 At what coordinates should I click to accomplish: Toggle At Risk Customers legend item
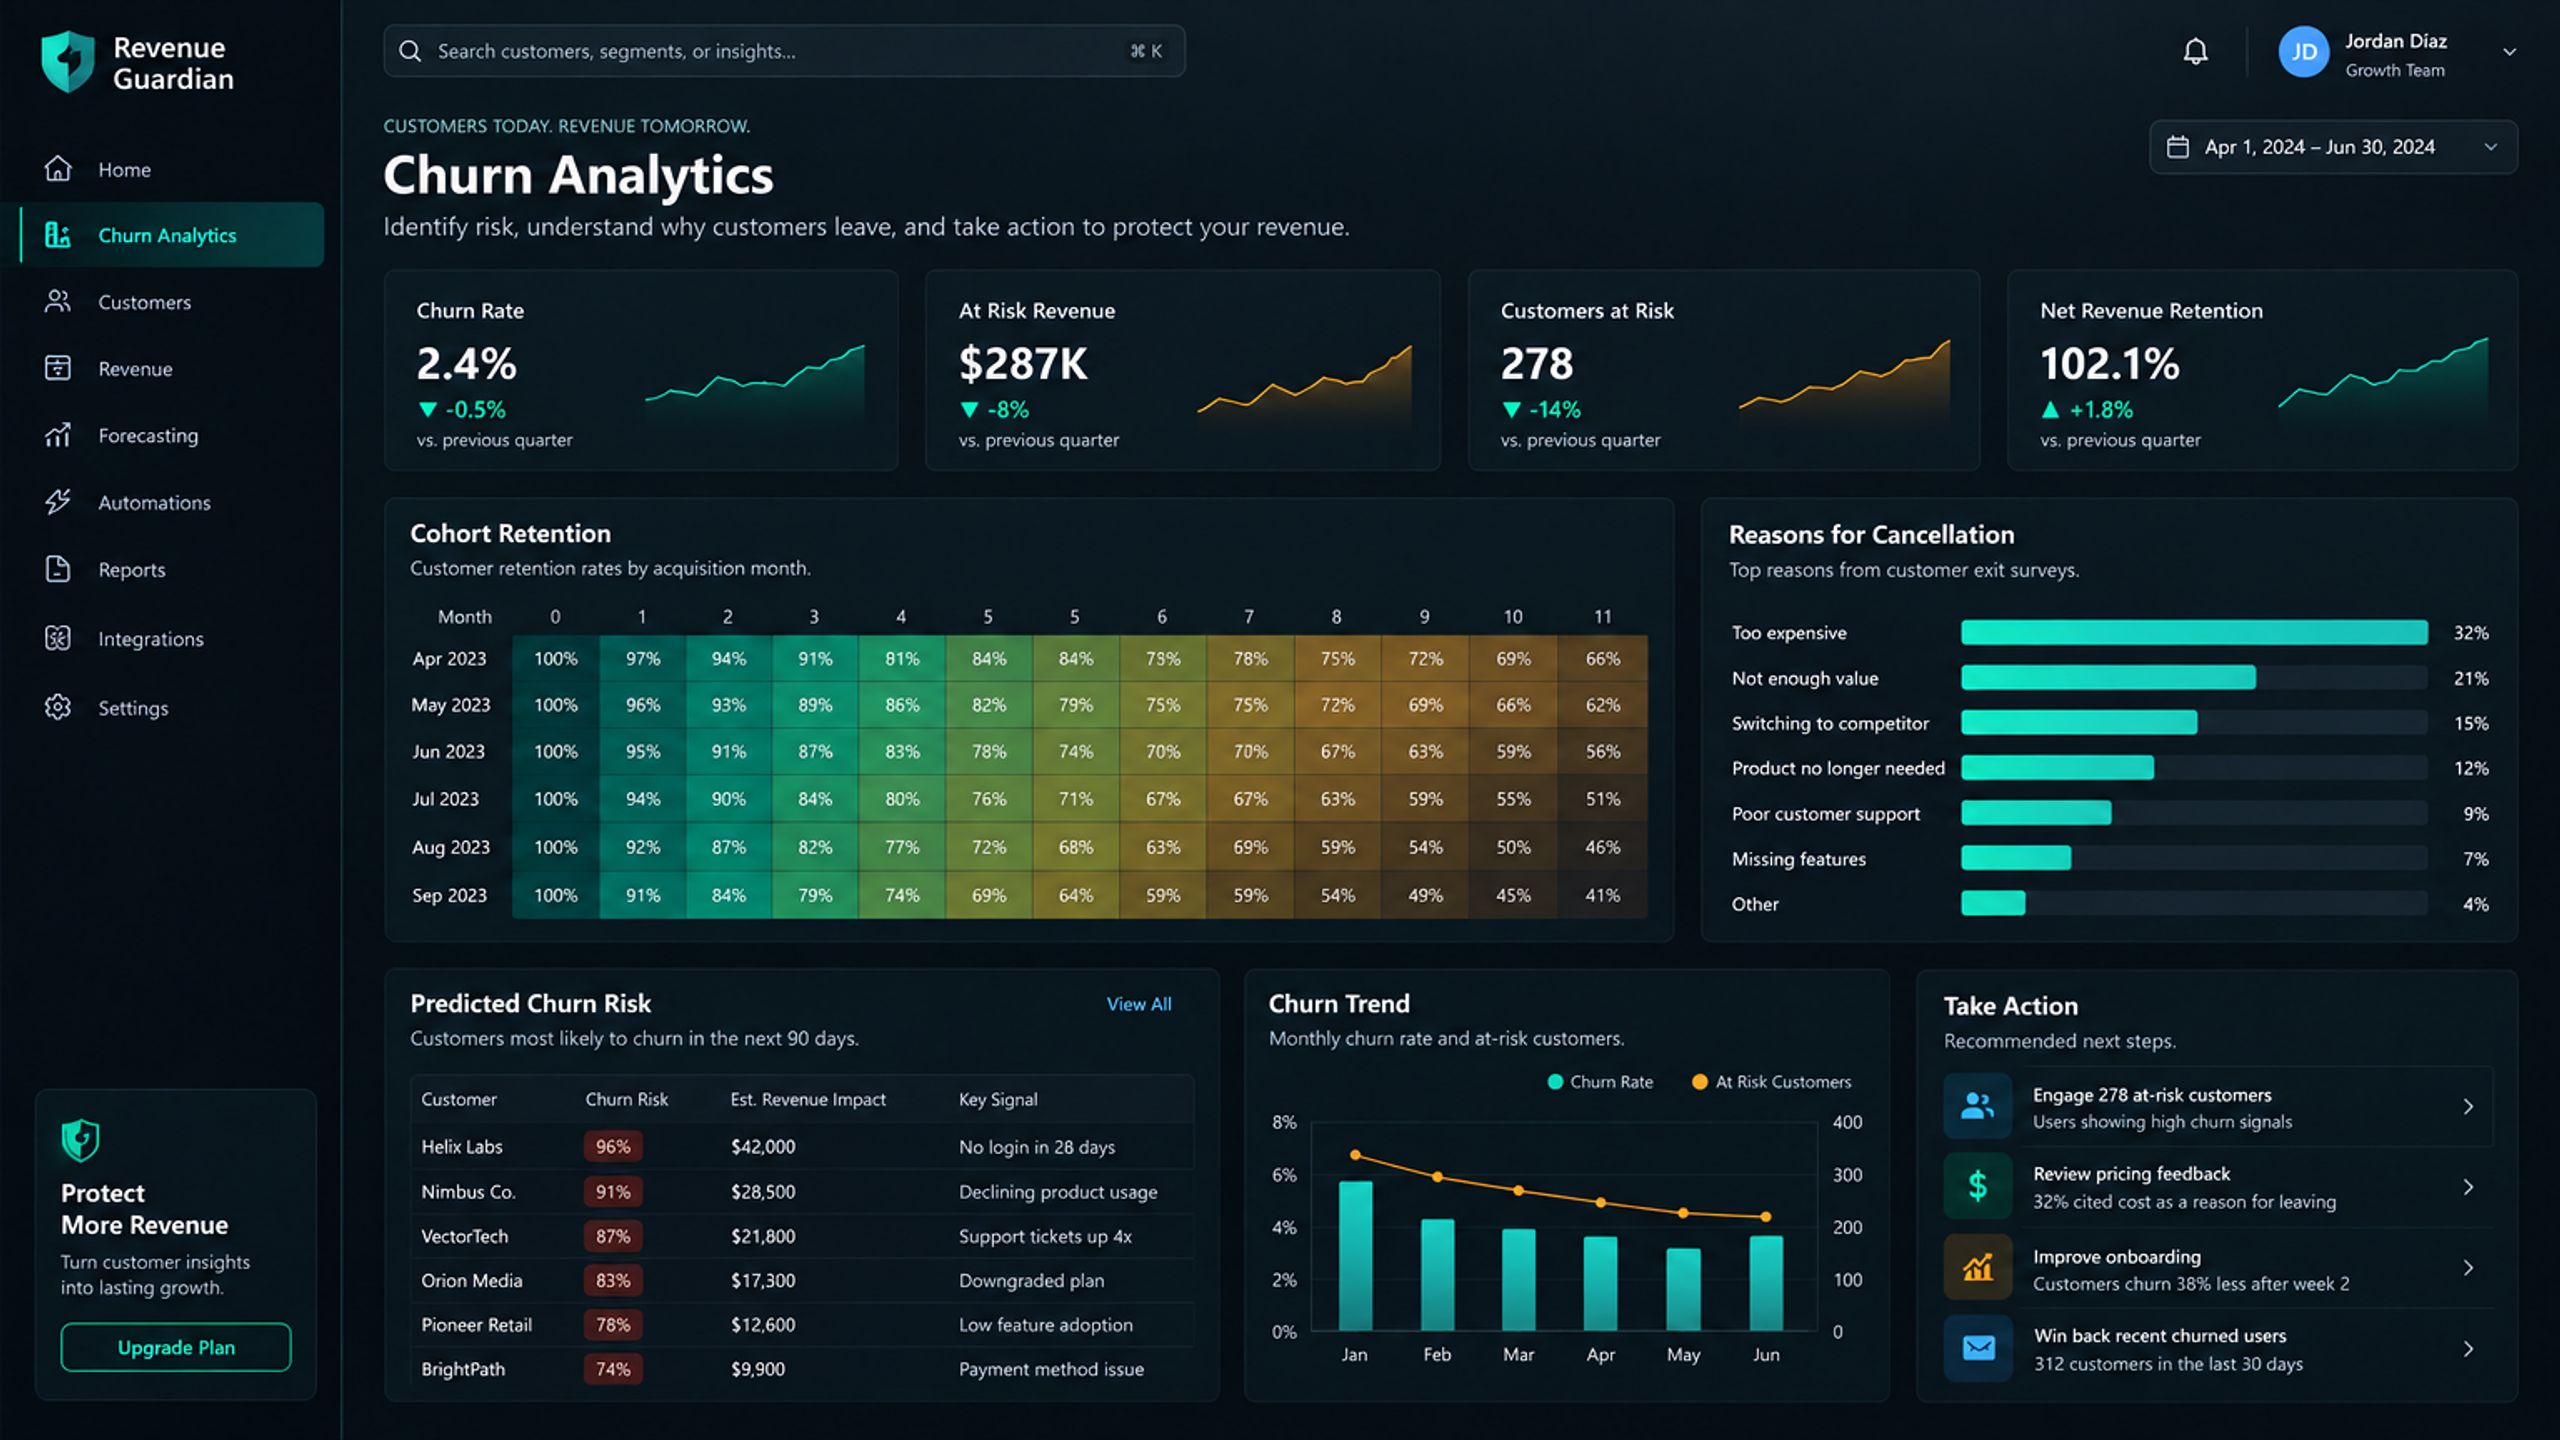tap(1771, 1082)
